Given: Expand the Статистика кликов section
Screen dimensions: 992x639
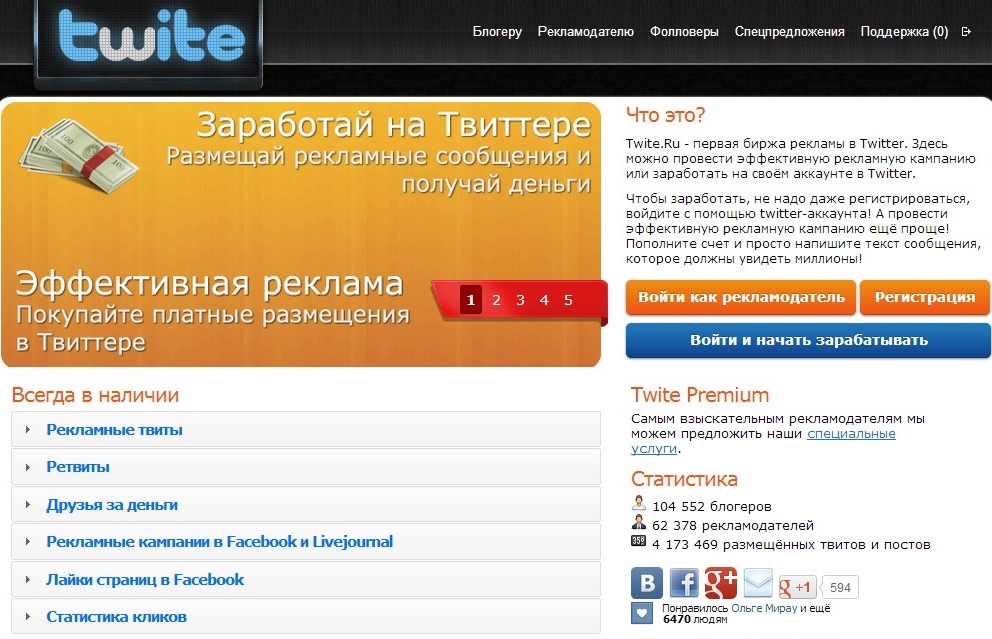Looking at the screenshot, I should click(x=306, y=616).
